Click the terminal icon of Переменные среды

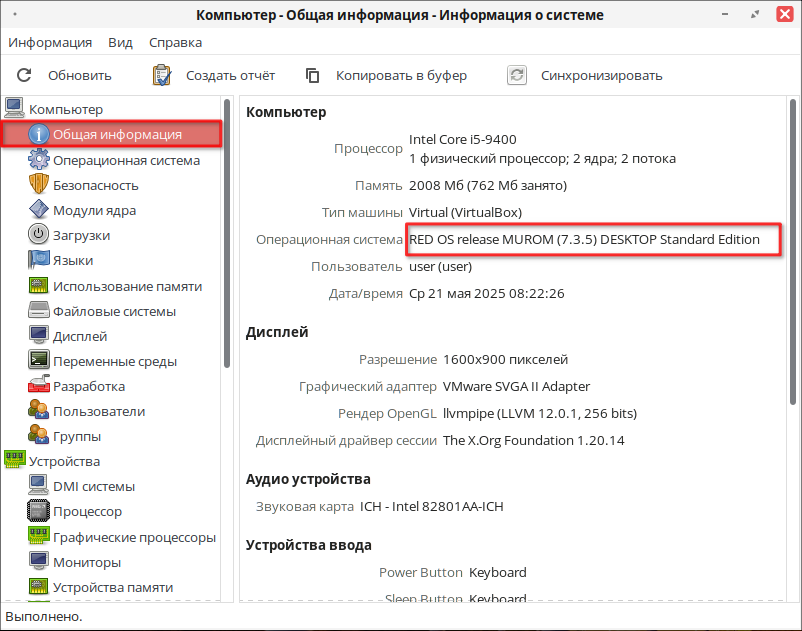(x=38, y=360)
